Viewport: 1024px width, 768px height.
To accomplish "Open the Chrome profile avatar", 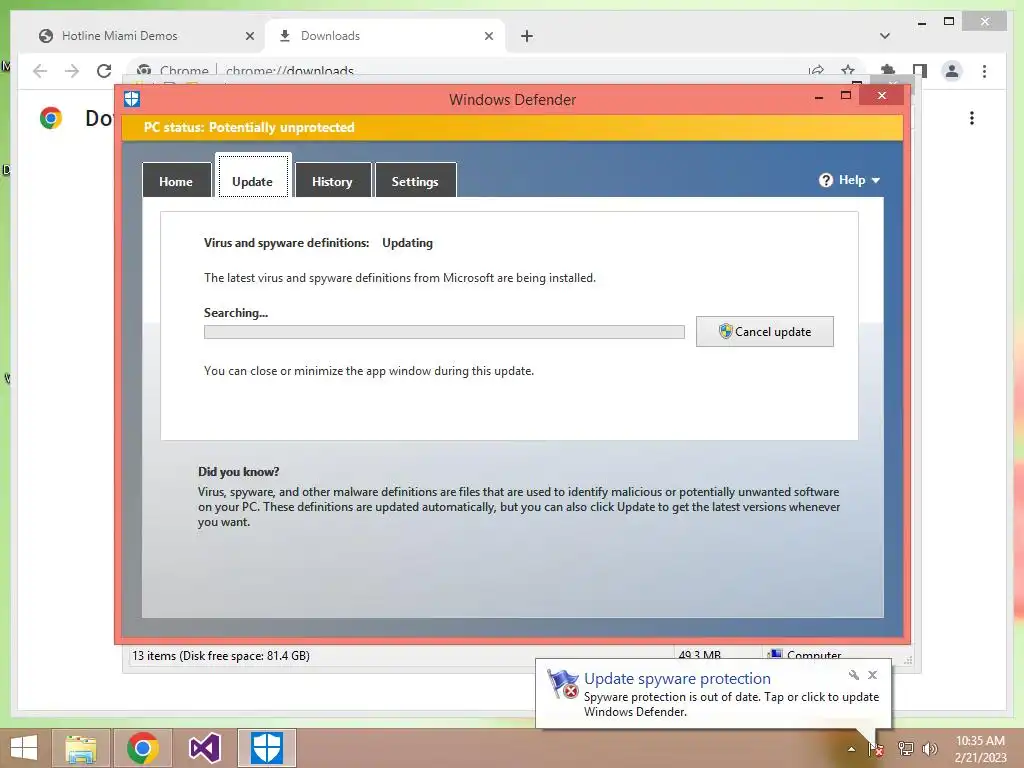I will [952, 71].
